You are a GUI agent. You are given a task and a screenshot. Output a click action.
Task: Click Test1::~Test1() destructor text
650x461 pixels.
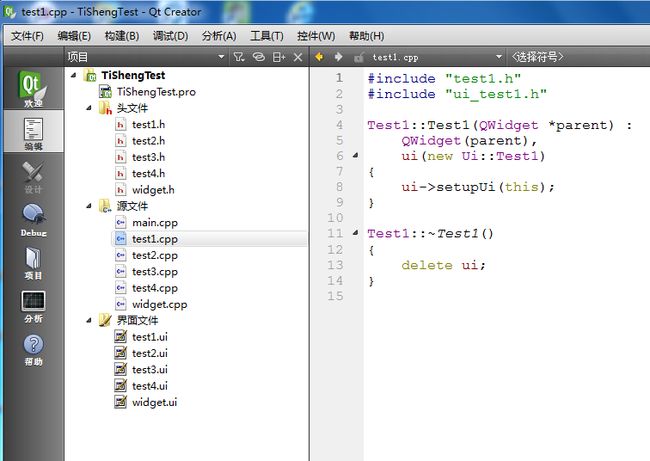430,233
